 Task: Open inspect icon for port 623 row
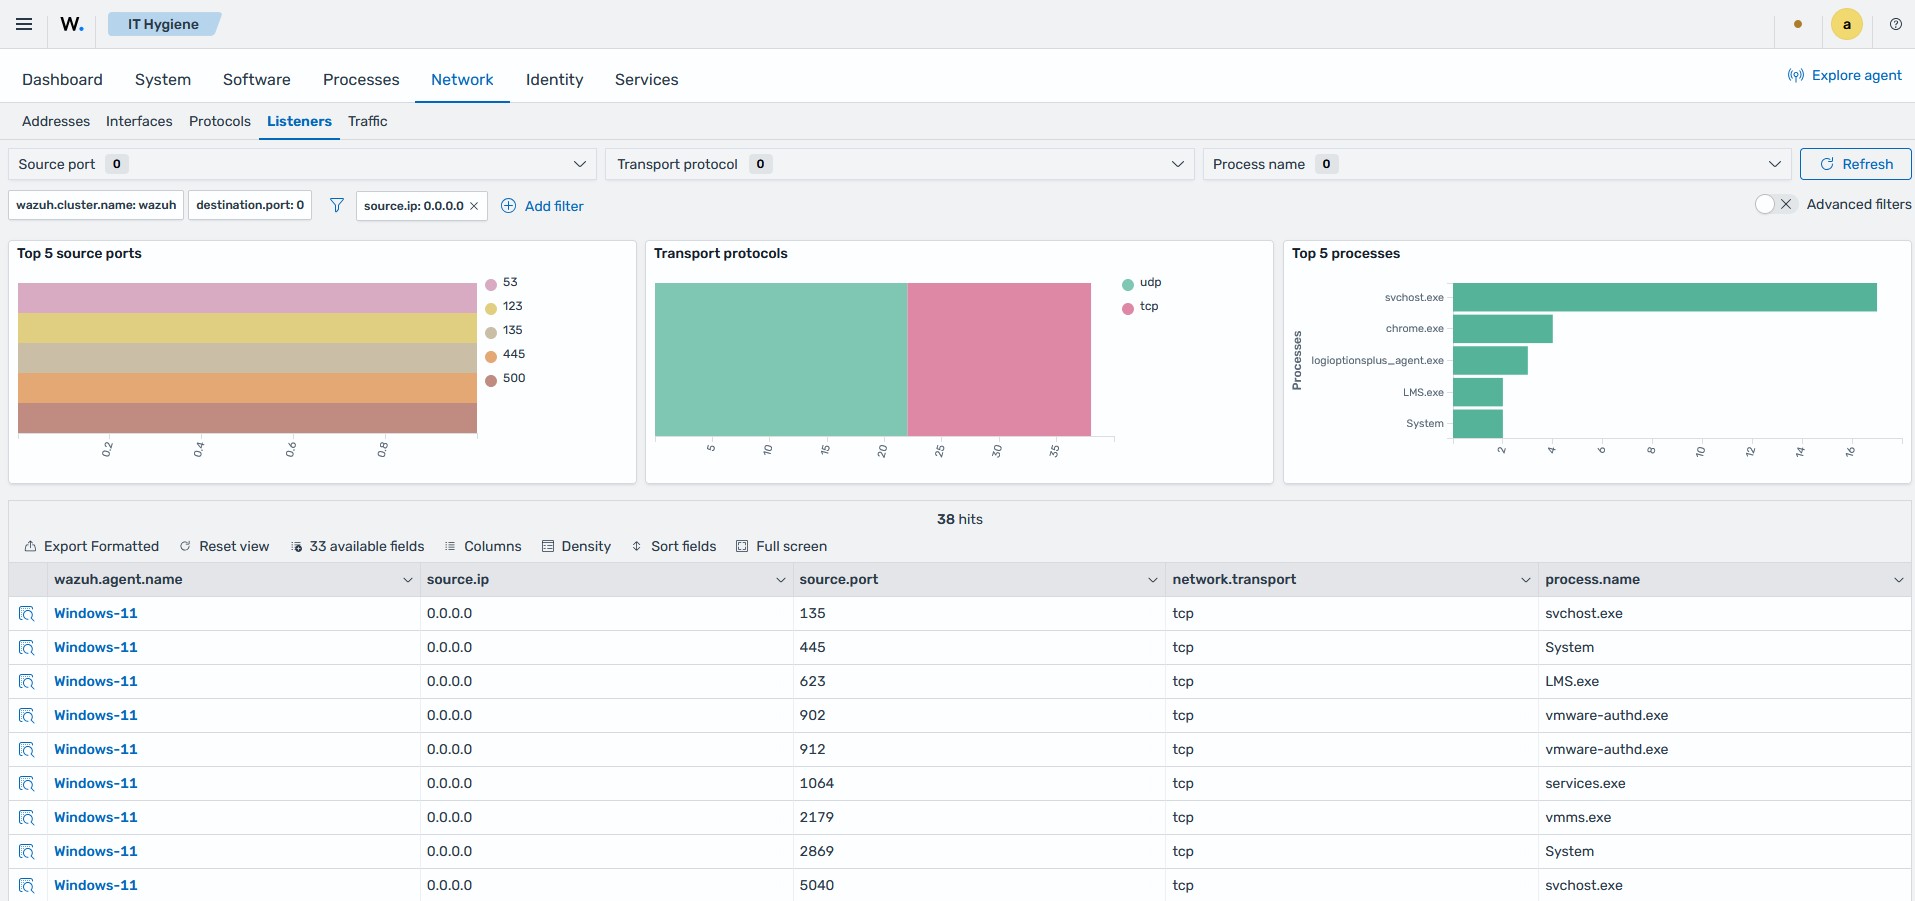(27, 681)
